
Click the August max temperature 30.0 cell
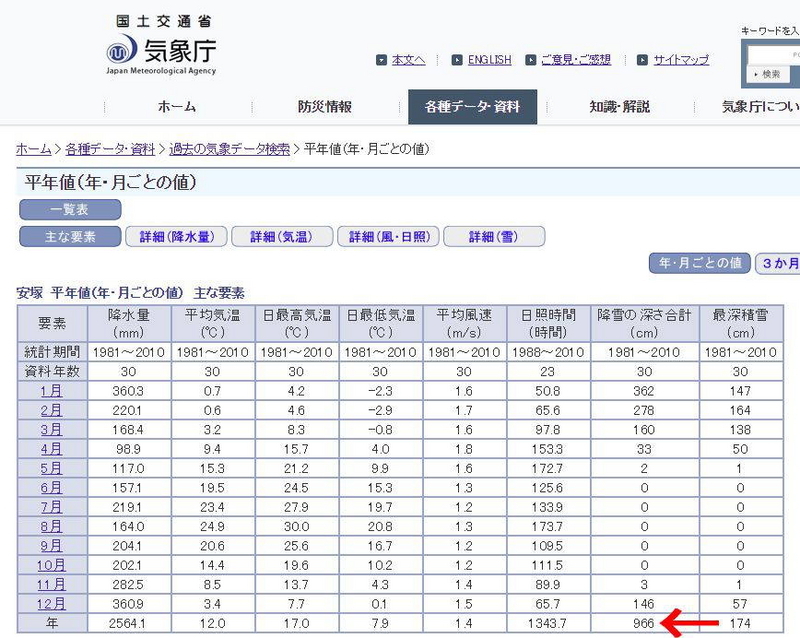pyautogui.click(x=296, y=527)
